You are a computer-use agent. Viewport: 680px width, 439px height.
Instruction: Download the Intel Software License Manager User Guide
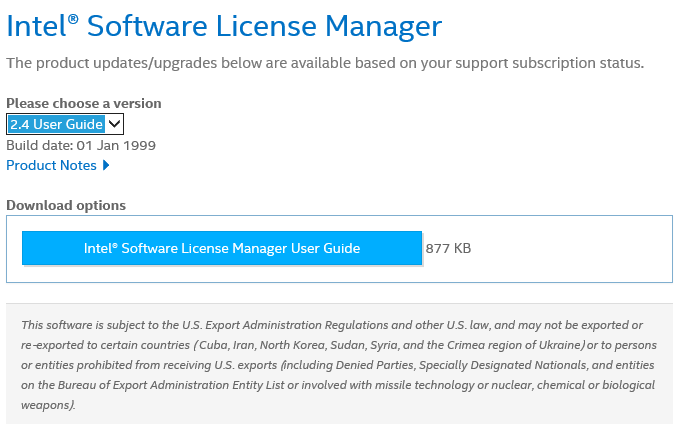tap(221, 248)
